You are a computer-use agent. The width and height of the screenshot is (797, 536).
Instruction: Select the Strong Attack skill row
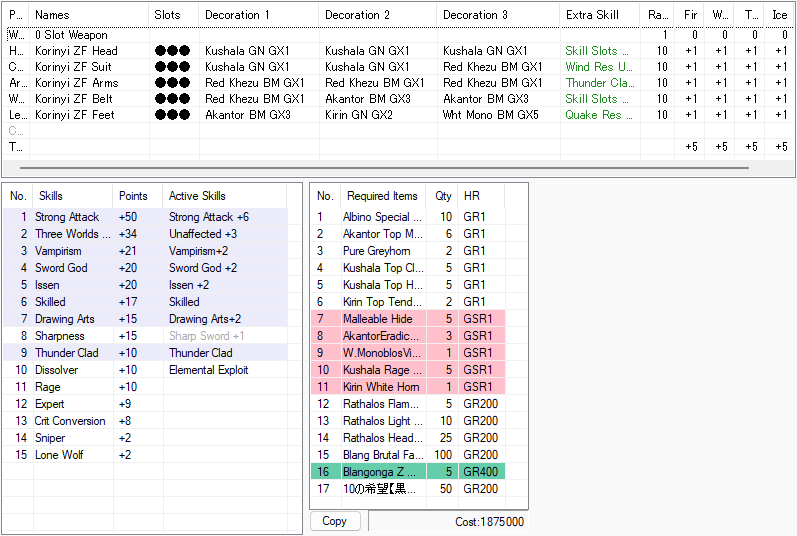[67, 217]
